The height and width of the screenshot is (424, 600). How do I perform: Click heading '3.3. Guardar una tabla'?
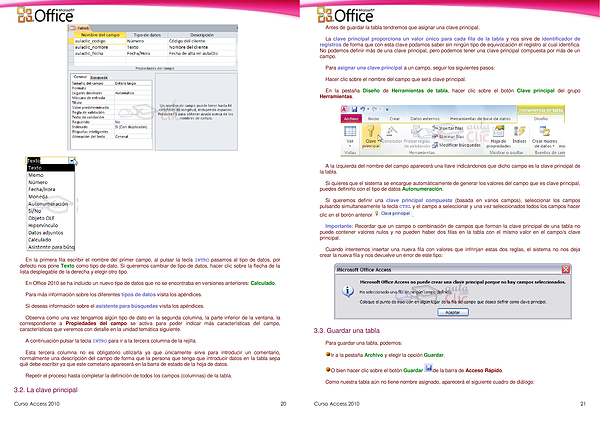[347, 331]
